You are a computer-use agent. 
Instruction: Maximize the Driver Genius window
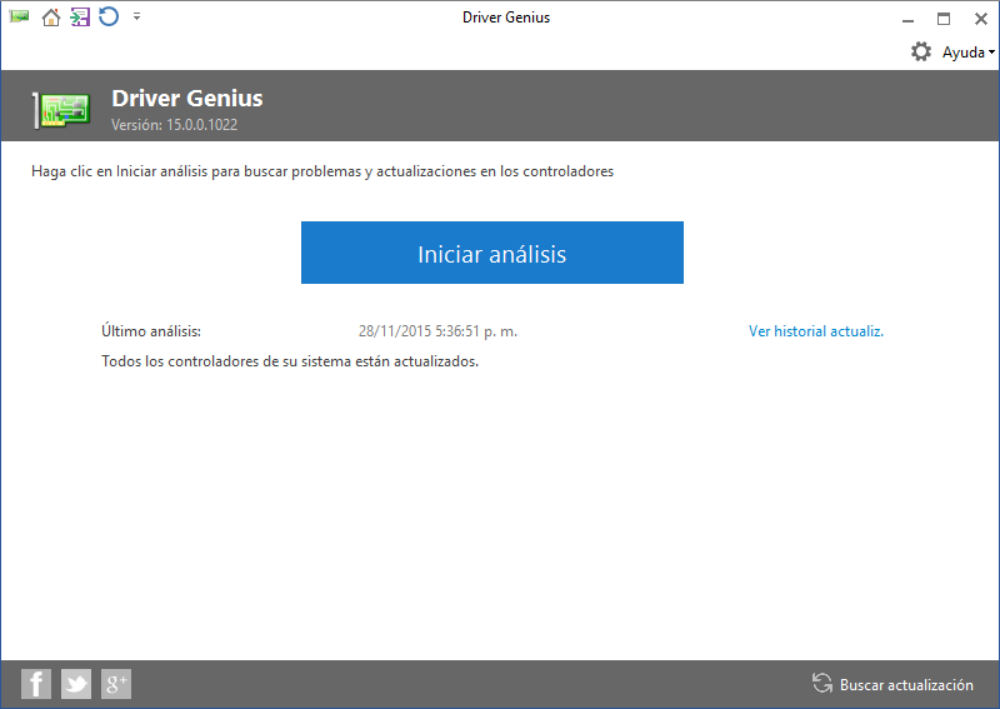click(x=944, y=18)
